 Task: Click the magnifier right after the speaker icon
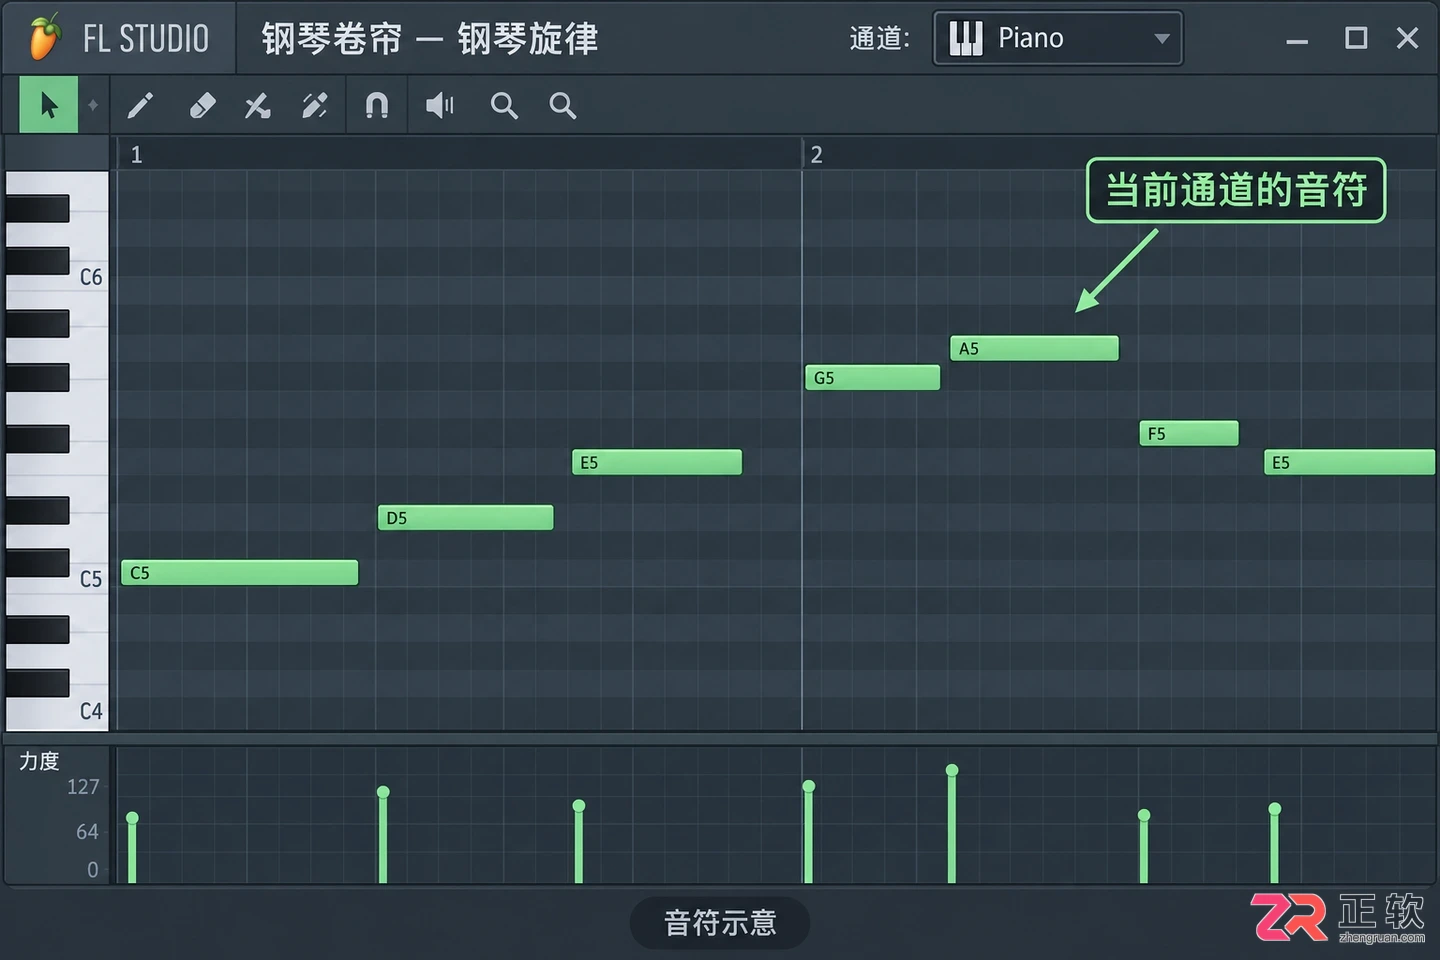click(504, 105)
